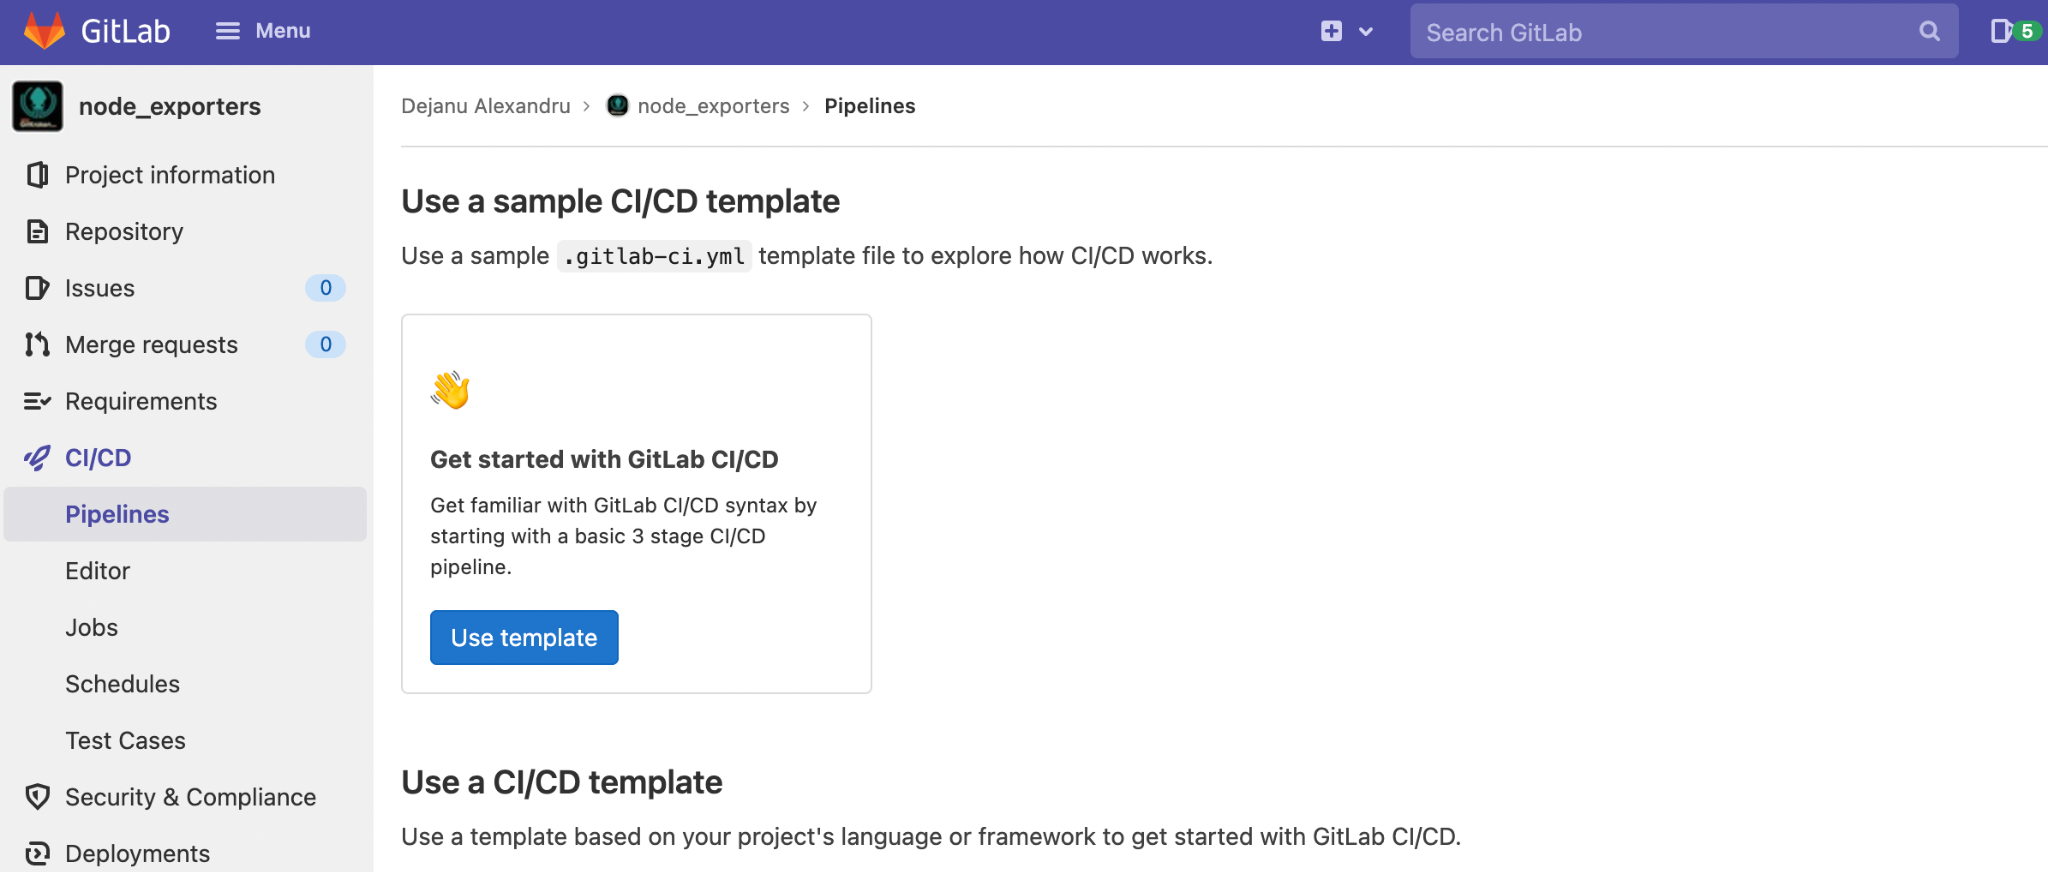
Task: Open Project information in sidebar
Action: point(169,175)
